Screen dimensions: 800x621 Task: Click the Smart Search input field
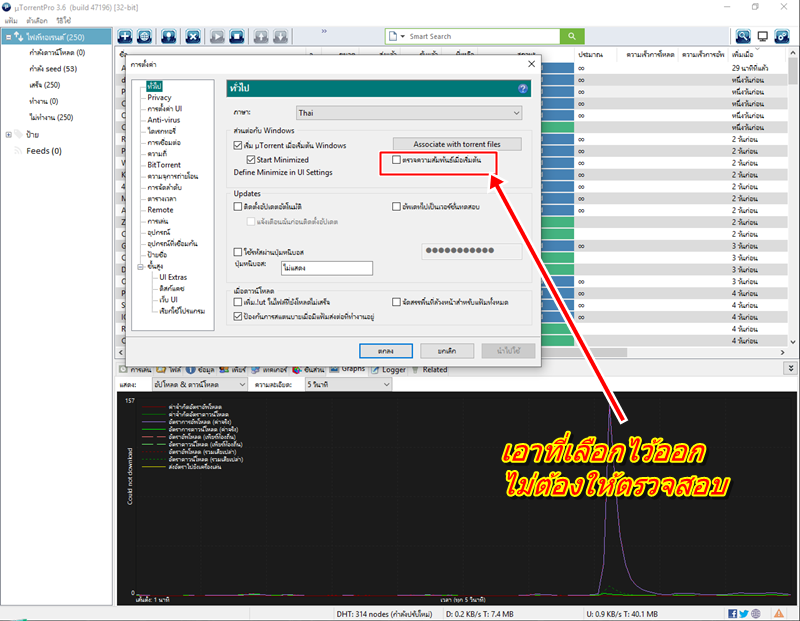[483, 36]
